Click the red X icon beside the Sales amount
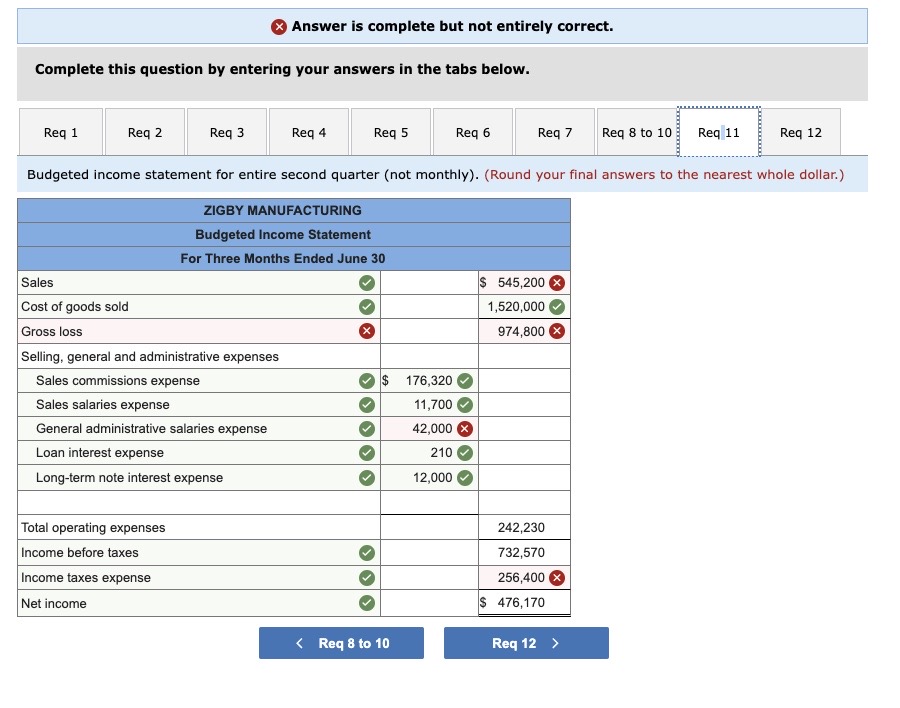 (x=559, y=282)
